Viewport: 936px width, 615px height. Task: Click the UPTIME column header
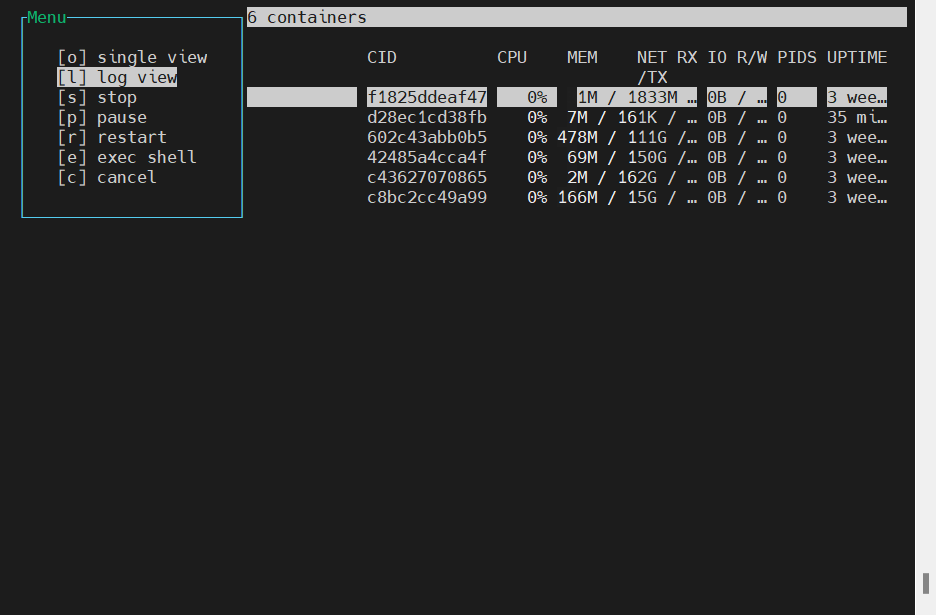pos(857,58)
